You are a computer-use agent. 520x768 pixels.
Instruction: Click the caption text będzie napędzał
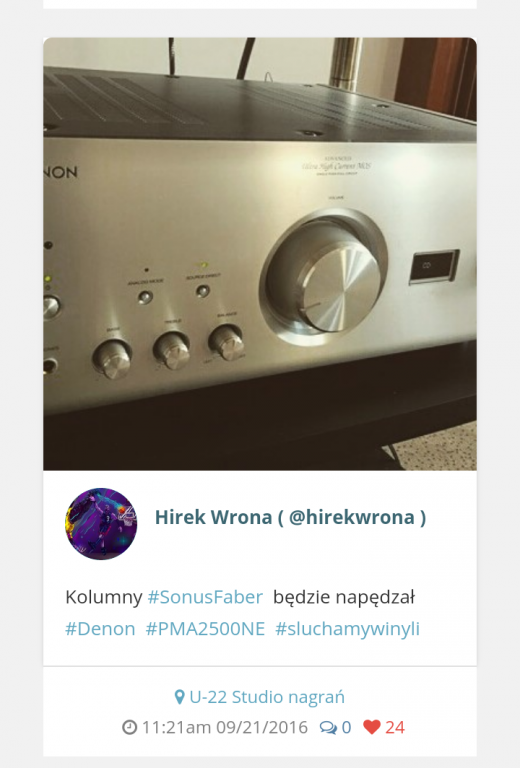point(344,598)
